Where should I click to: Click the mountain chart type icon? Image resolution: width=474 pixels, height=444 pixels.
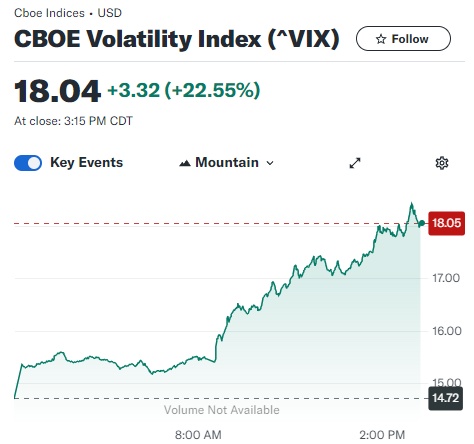click(x=185, y=163)
